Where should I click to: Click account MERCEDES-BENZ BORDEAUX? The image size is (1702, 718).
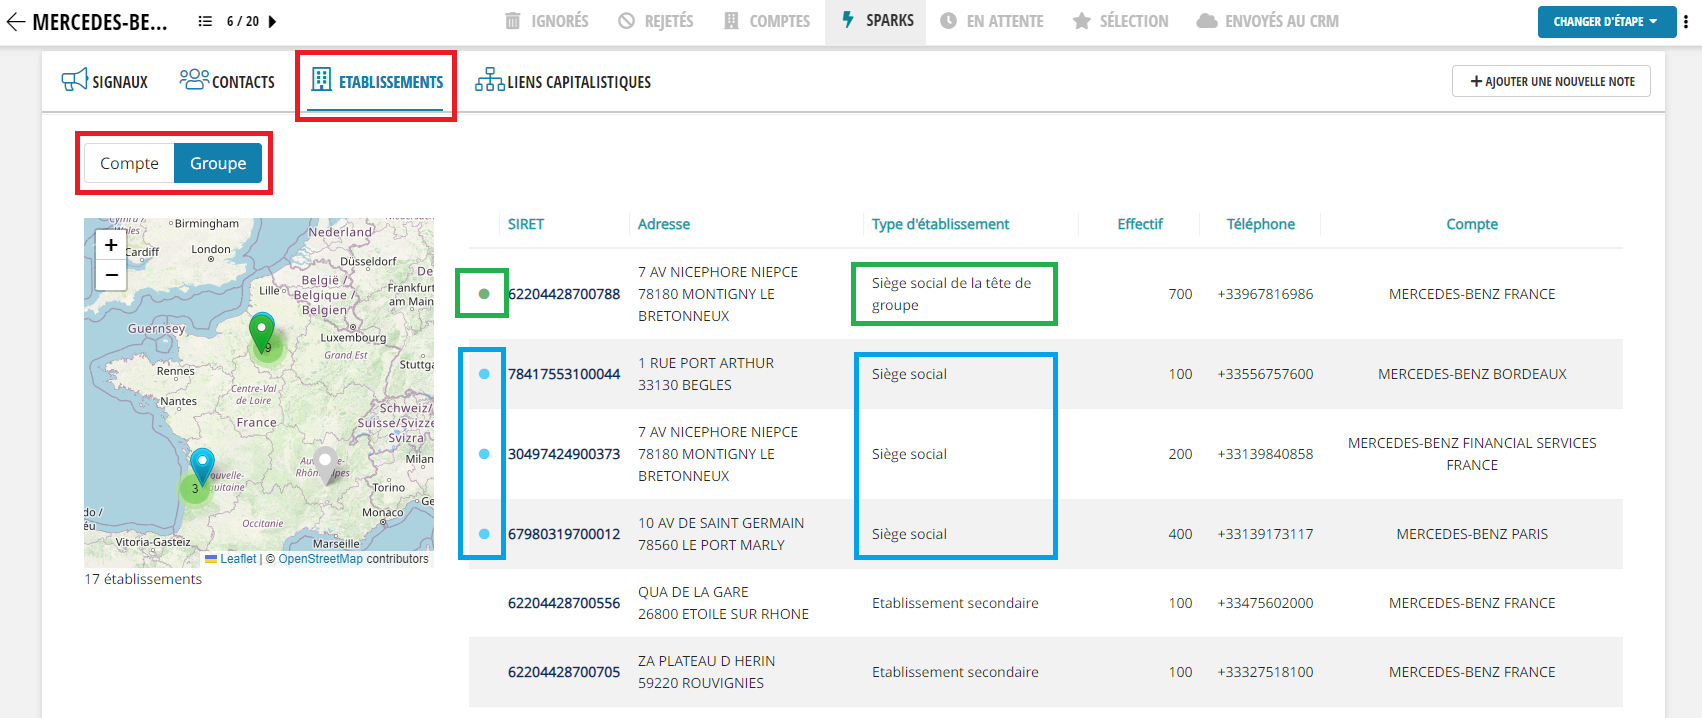(x=1472, y=374)
